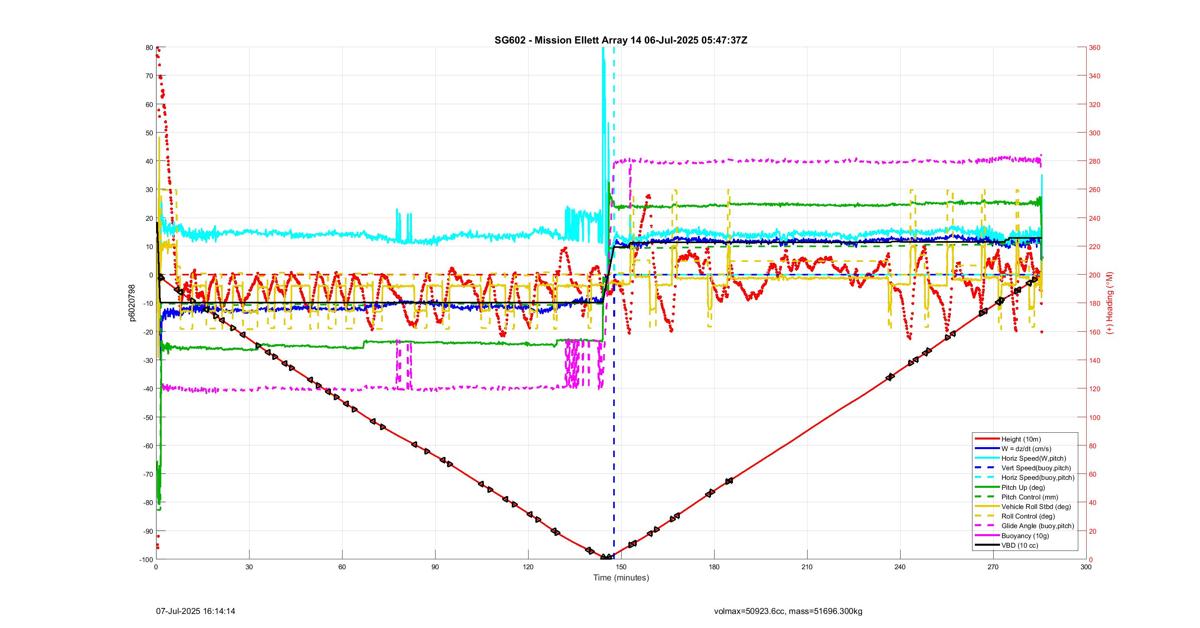Click the right heading axis tick '280'

(1095, 161)
